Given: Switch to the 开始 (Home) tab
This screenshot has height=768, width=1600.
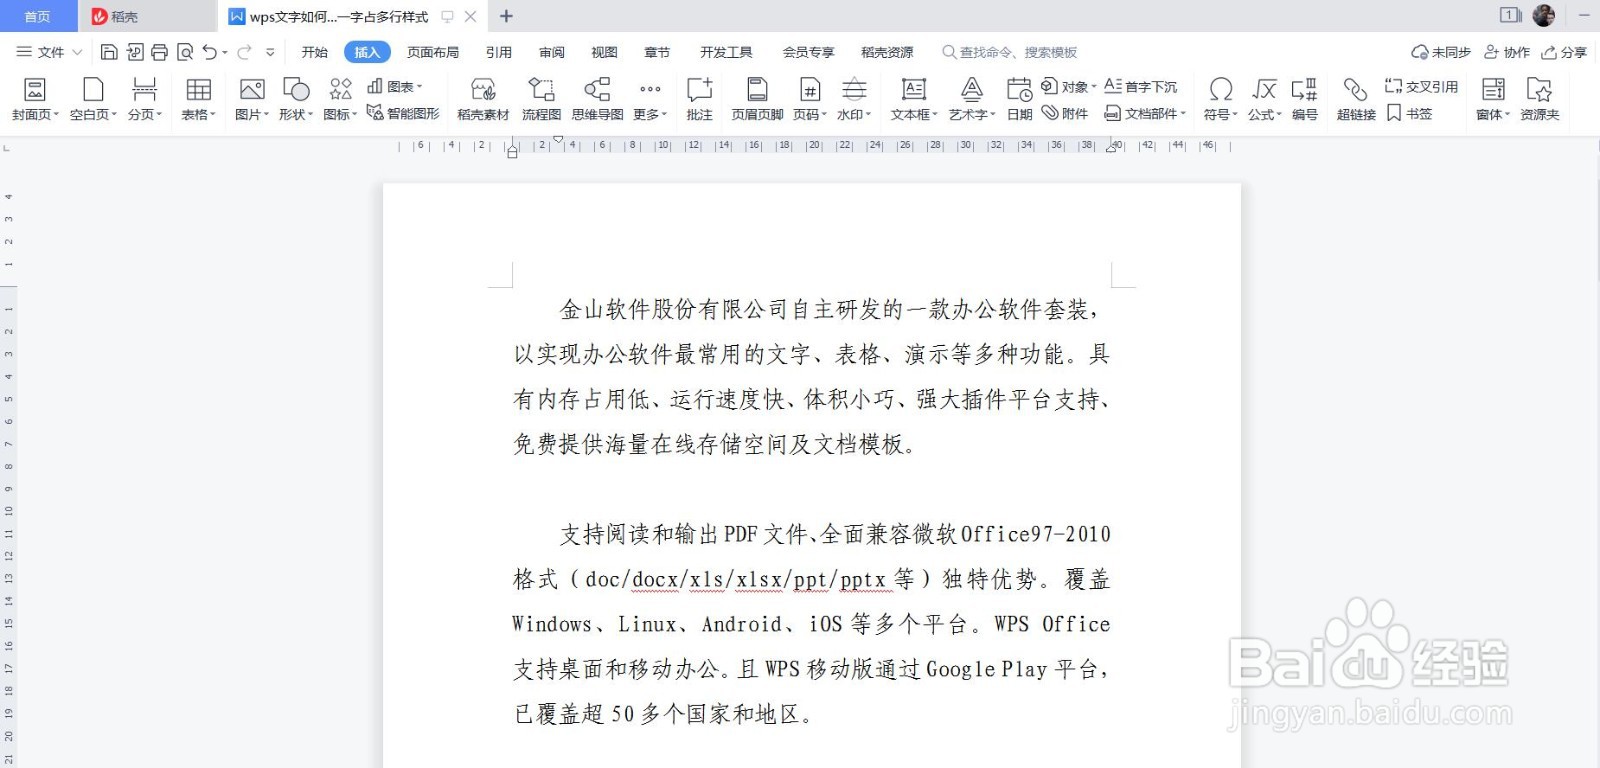Looking at the screenshot, I should coord(315,52).
